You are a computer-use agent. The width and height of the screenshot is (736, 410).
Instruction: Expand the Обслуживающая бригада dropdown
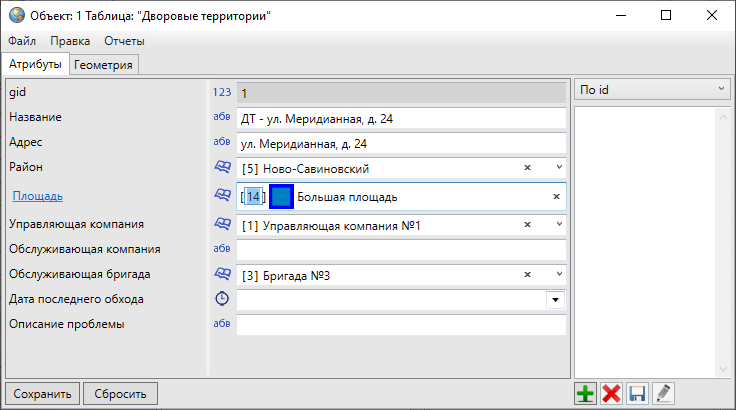click(x=558, y=273)
